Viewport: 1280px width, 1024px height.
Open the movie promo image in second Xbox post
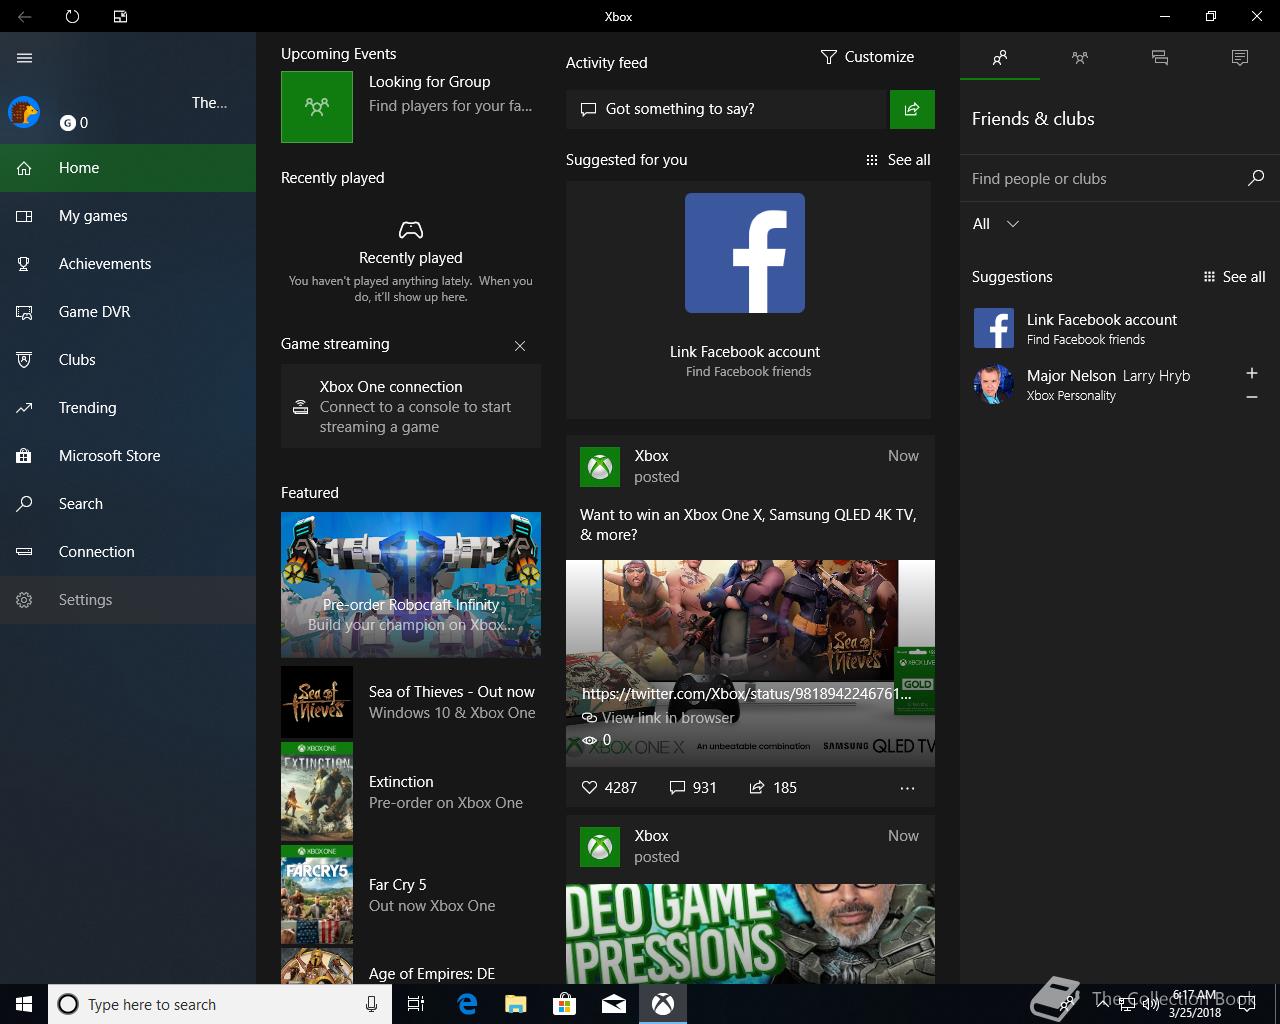pos(750,933)
